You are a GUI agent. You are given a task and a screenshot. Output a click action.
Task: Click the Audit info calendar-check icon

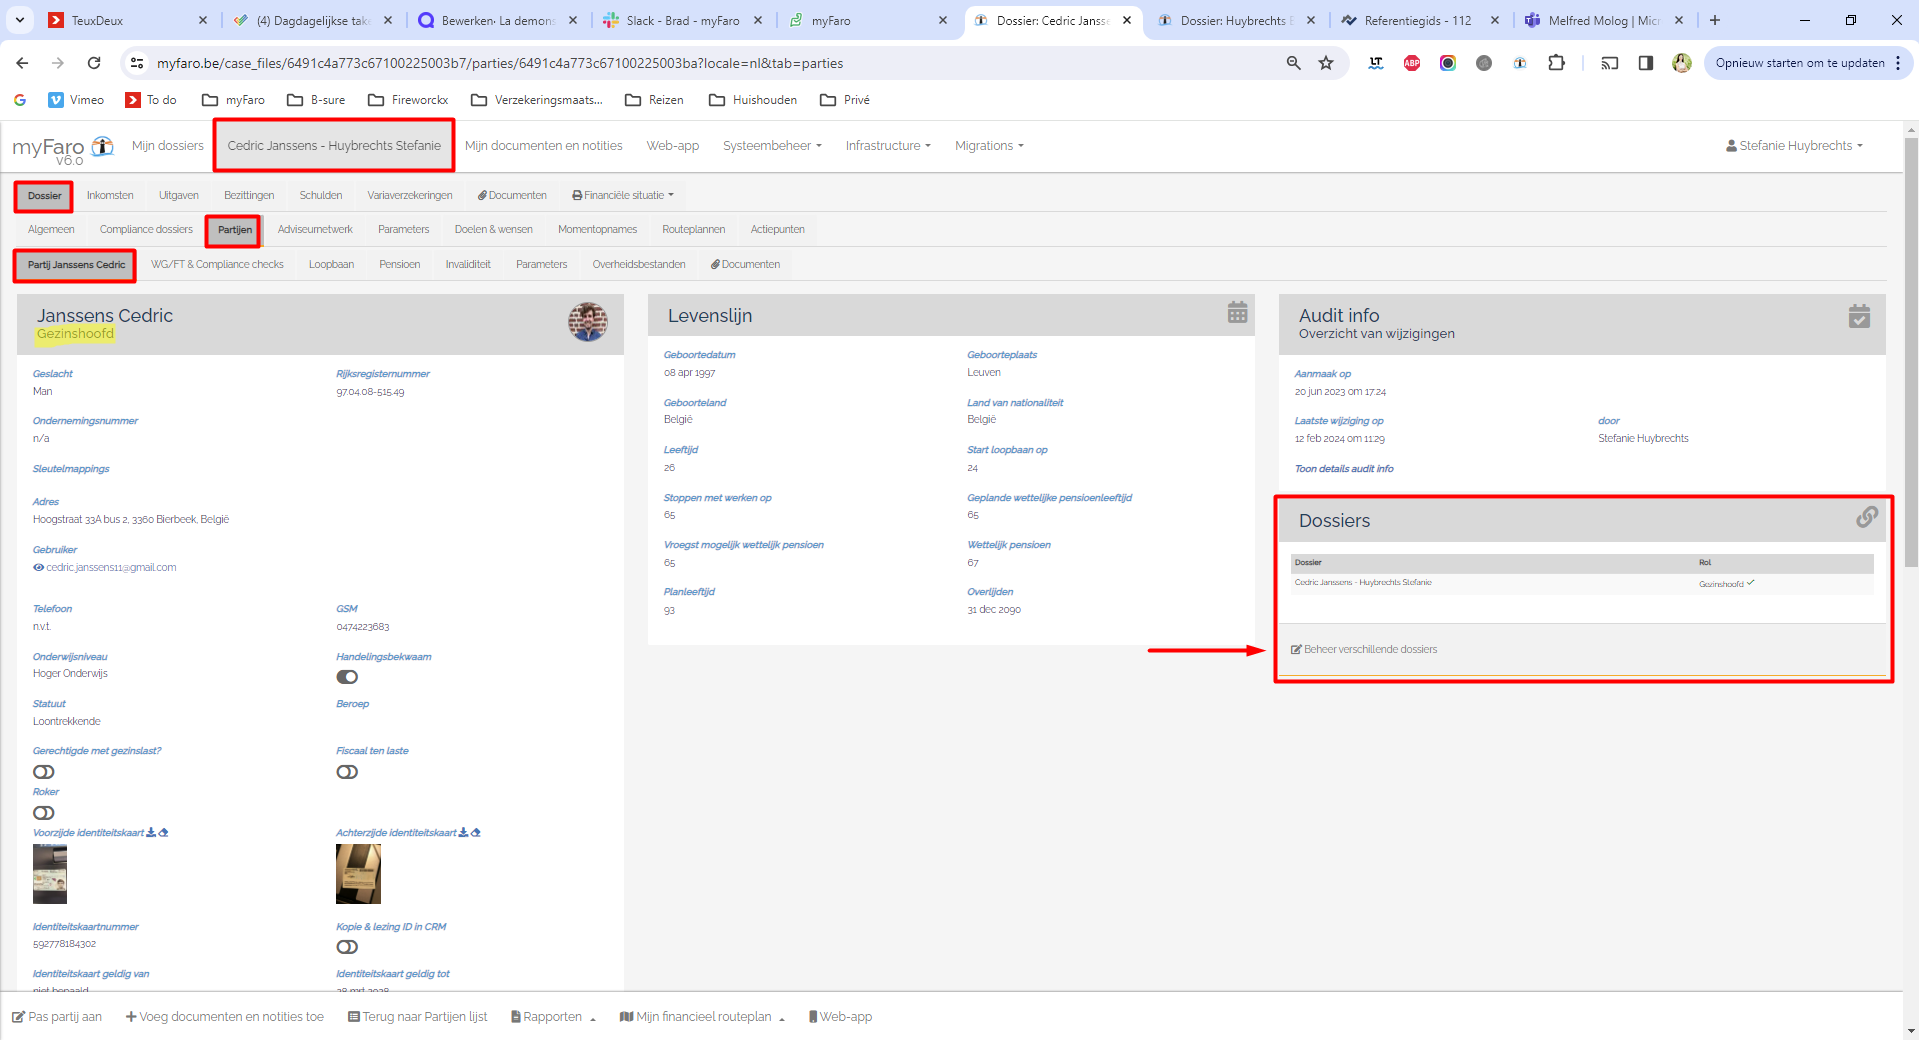(x=1859, y=316)
